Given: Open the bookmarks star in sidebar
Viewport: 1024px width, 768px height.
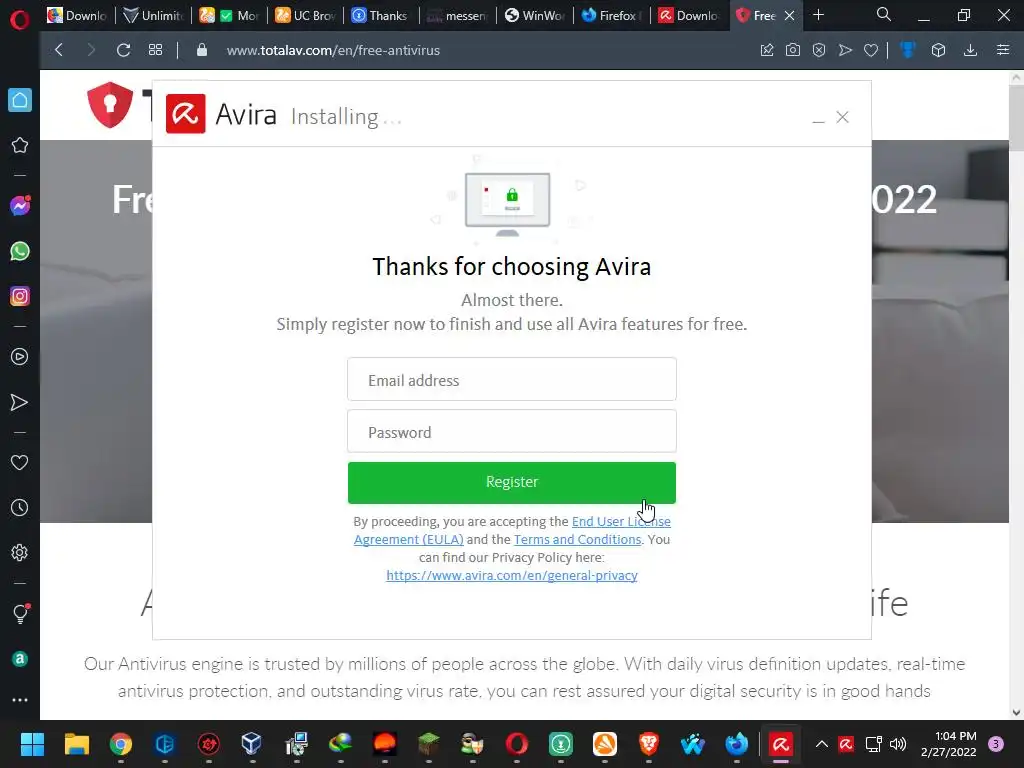Looking at the screenshot, I should pyautogui.click(x=20, y=145).
